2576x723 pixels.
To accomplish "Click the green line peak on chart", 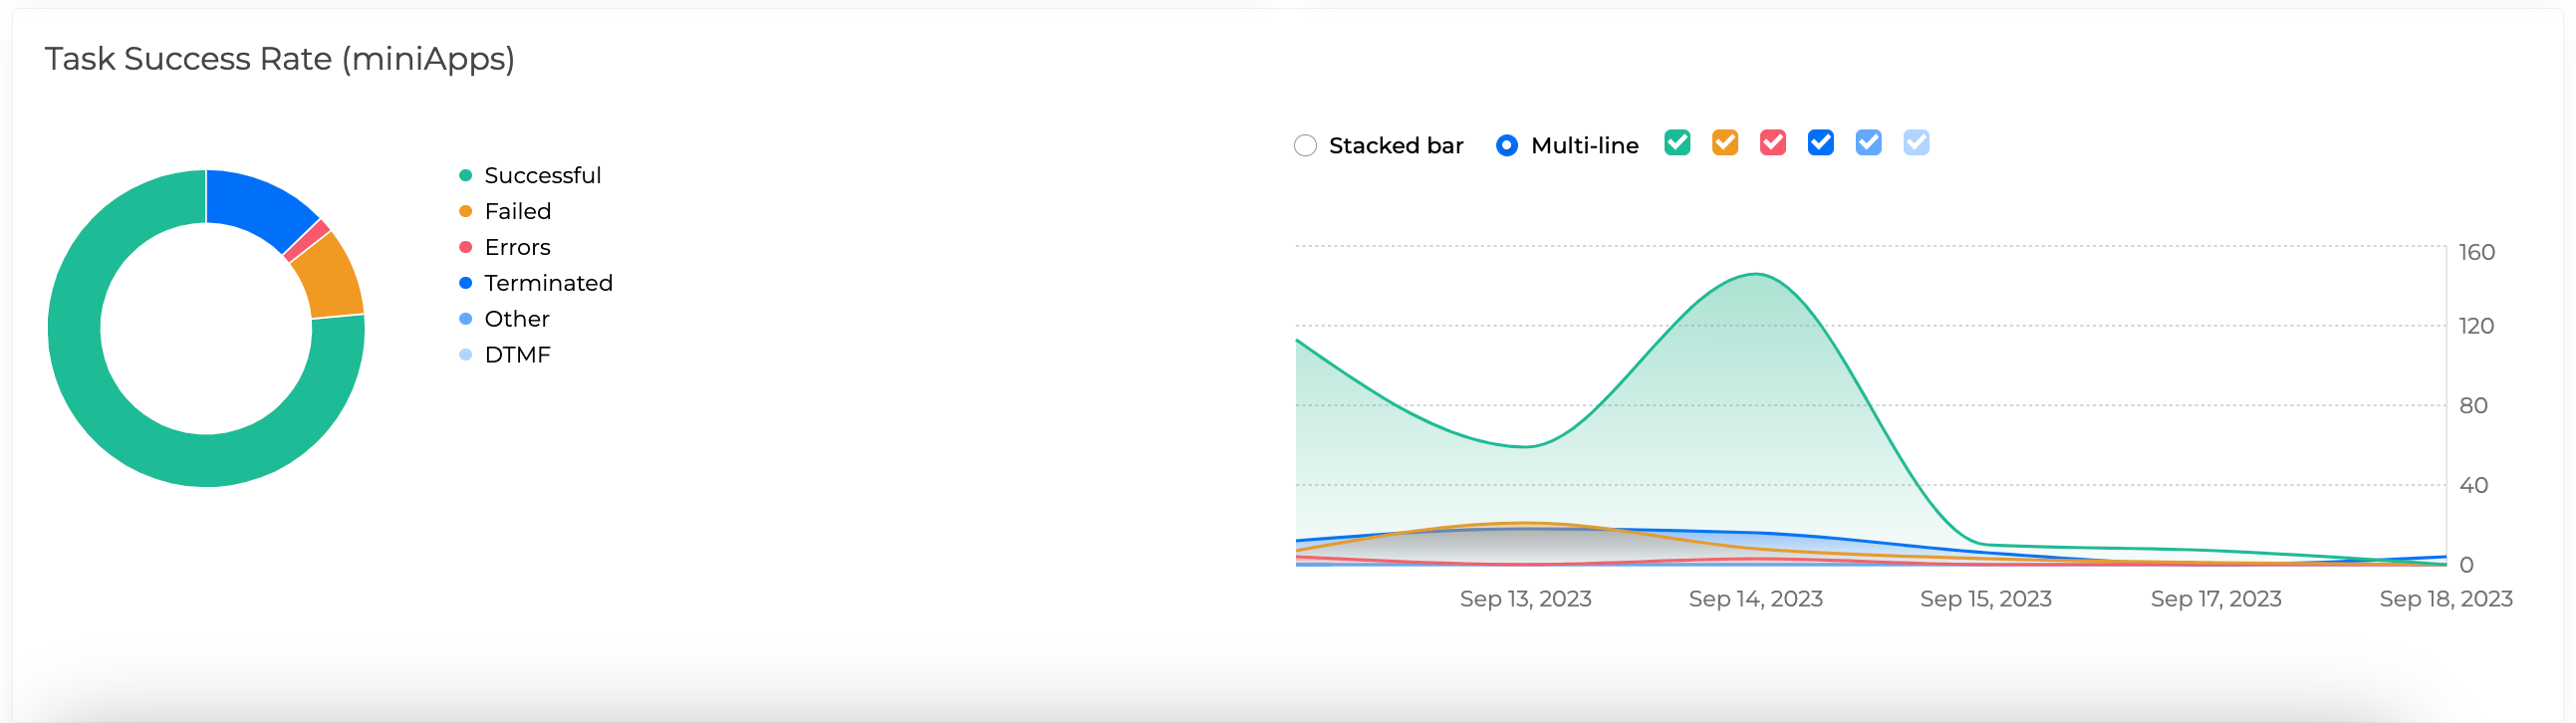I will [x=1755, y=274].
